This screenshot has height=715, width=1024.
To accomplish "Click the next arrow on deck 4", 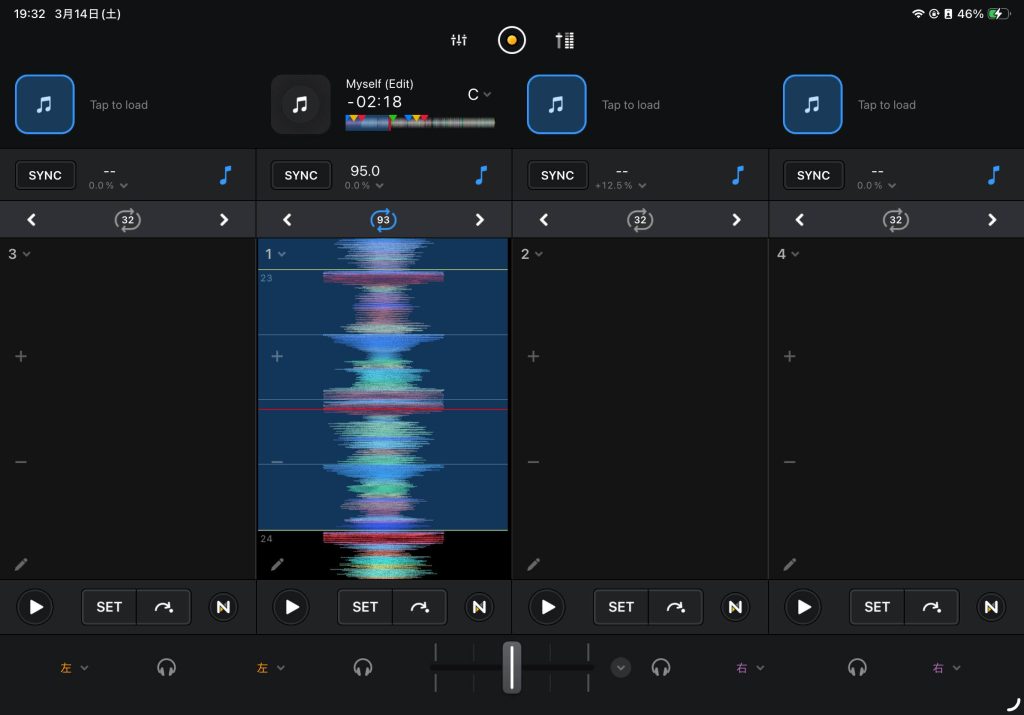I will coord(992,220).
